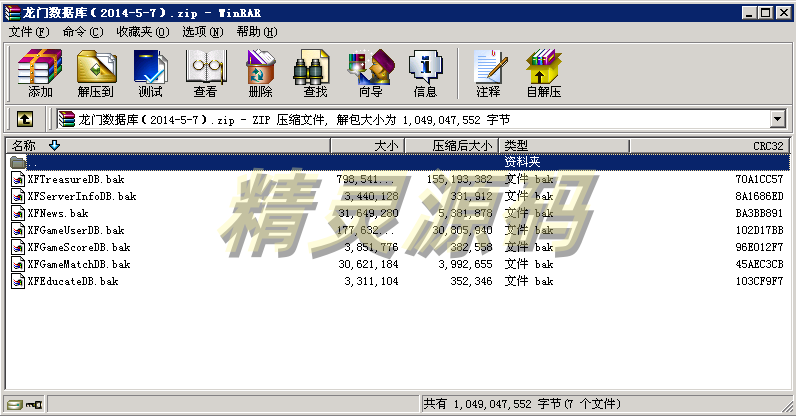Select file name XFGameUserDB.bak
This screenshot has height=416, width=796.
coord(76,230)
